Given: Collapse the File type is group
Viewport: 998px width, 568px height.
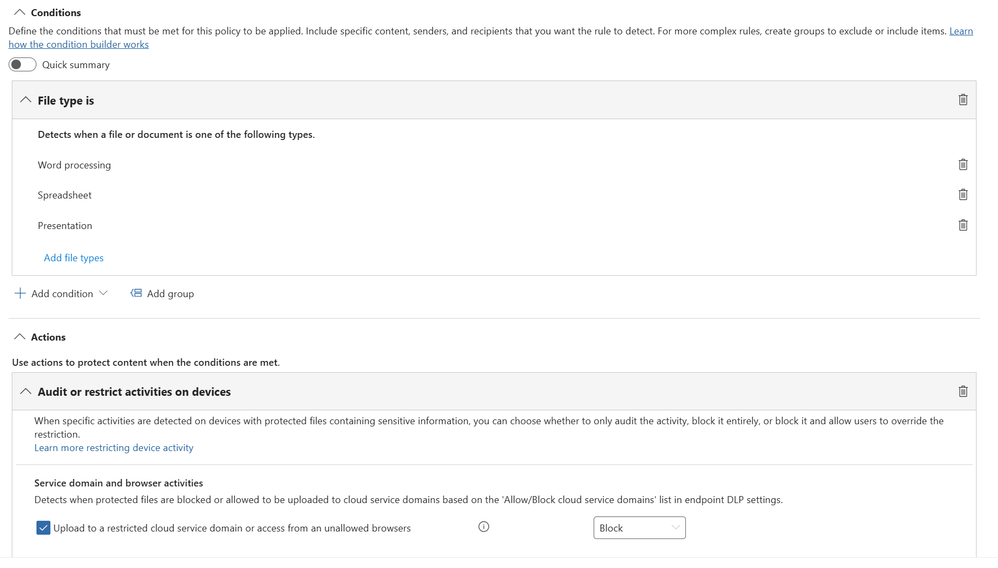Looking at the screenshot, I should (x=26, y=100).
